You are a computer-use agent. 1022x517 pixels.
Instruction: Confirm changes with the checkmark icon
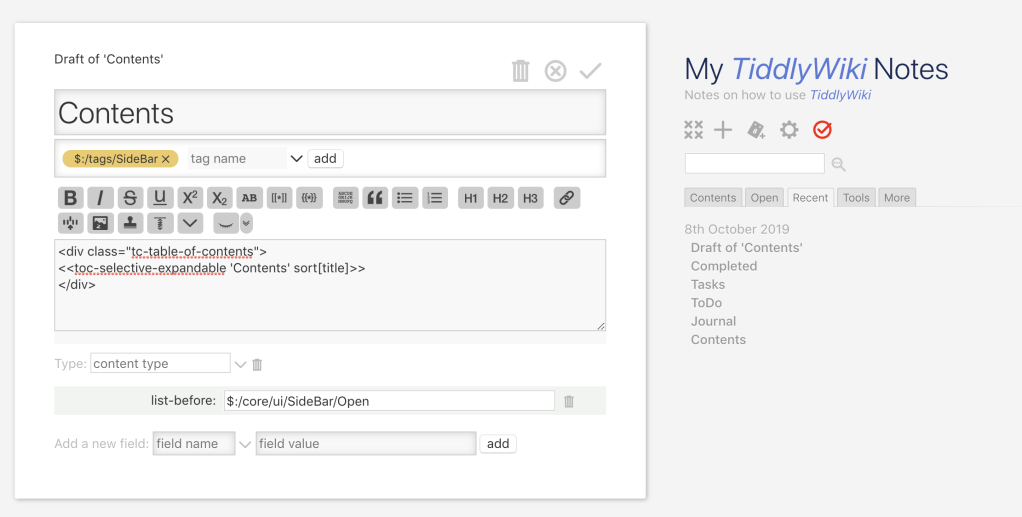590,71
